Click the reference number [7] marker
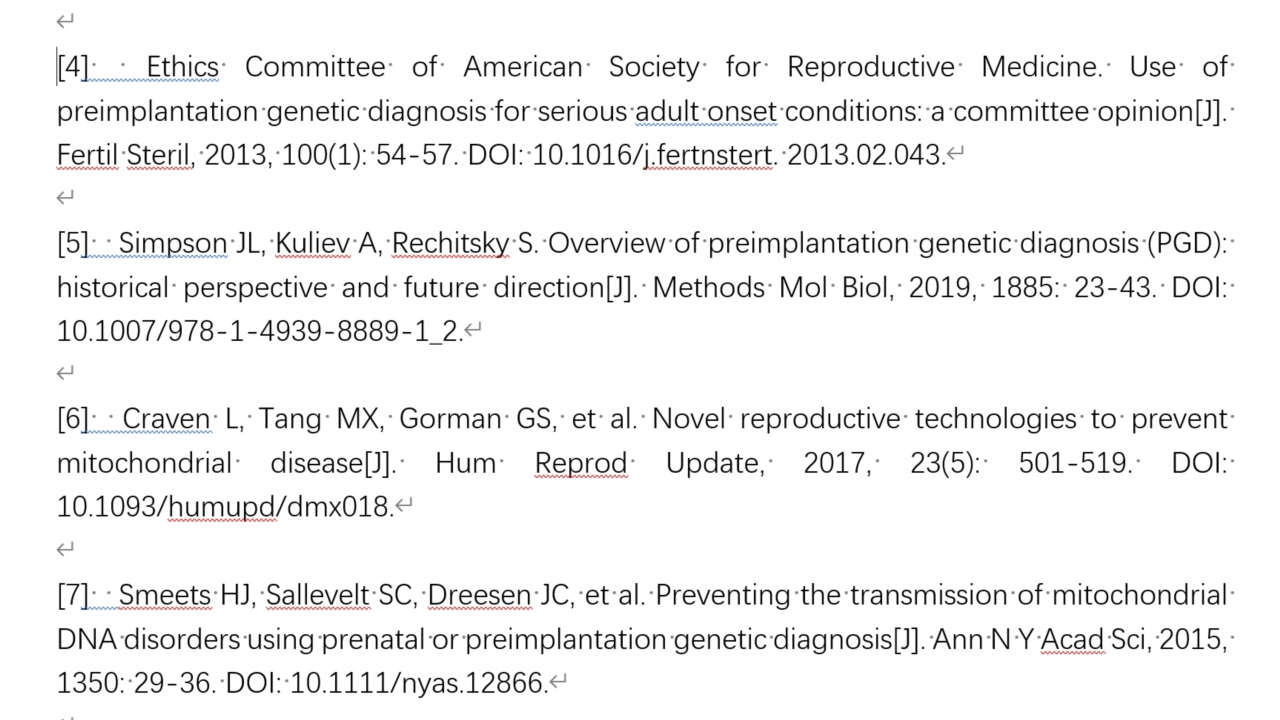 click(73, 595)
